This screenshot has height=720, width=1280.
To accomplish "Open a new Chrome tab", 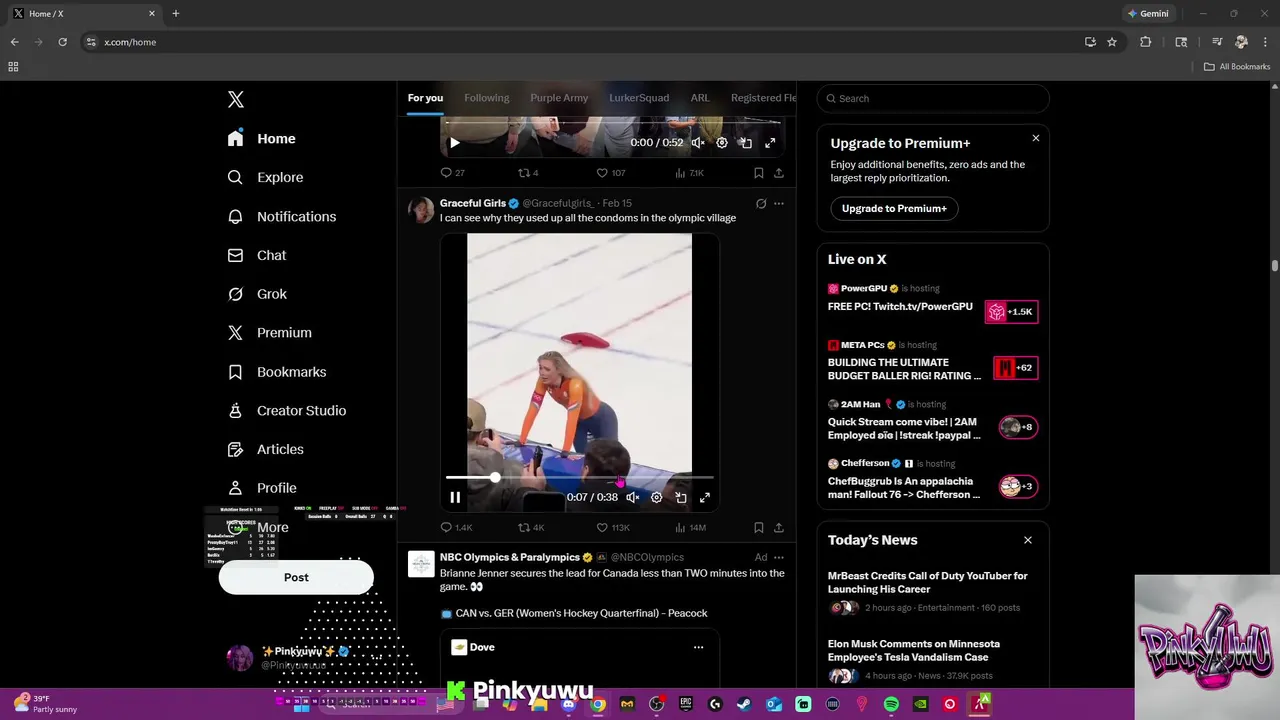I will [176, 14].
